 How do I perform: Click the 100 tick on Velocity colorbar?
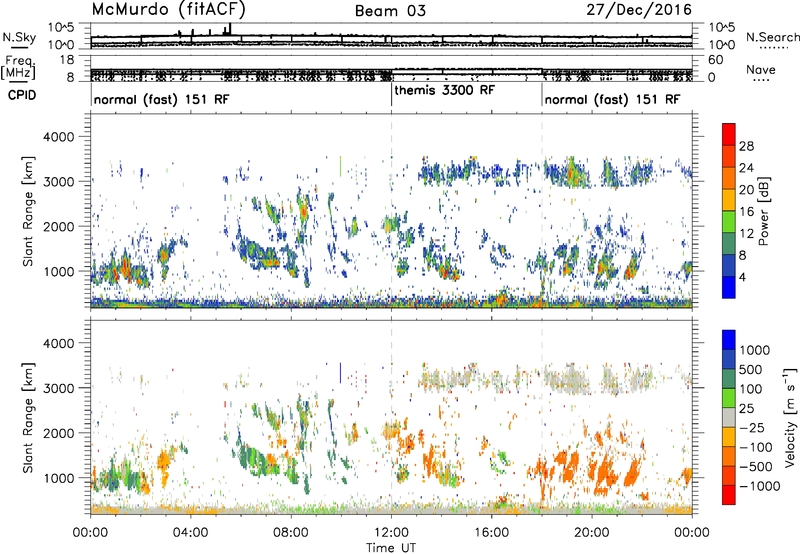751,389
